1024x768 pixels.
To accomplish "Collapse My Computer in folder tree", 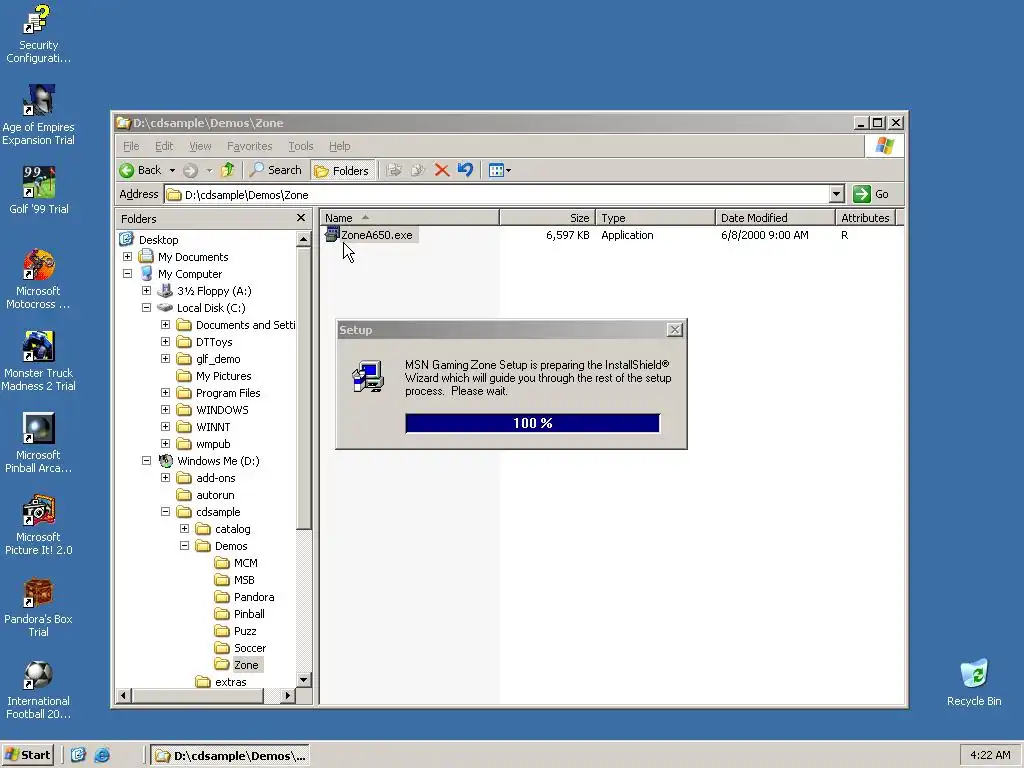I will click(x=128, y=274).
